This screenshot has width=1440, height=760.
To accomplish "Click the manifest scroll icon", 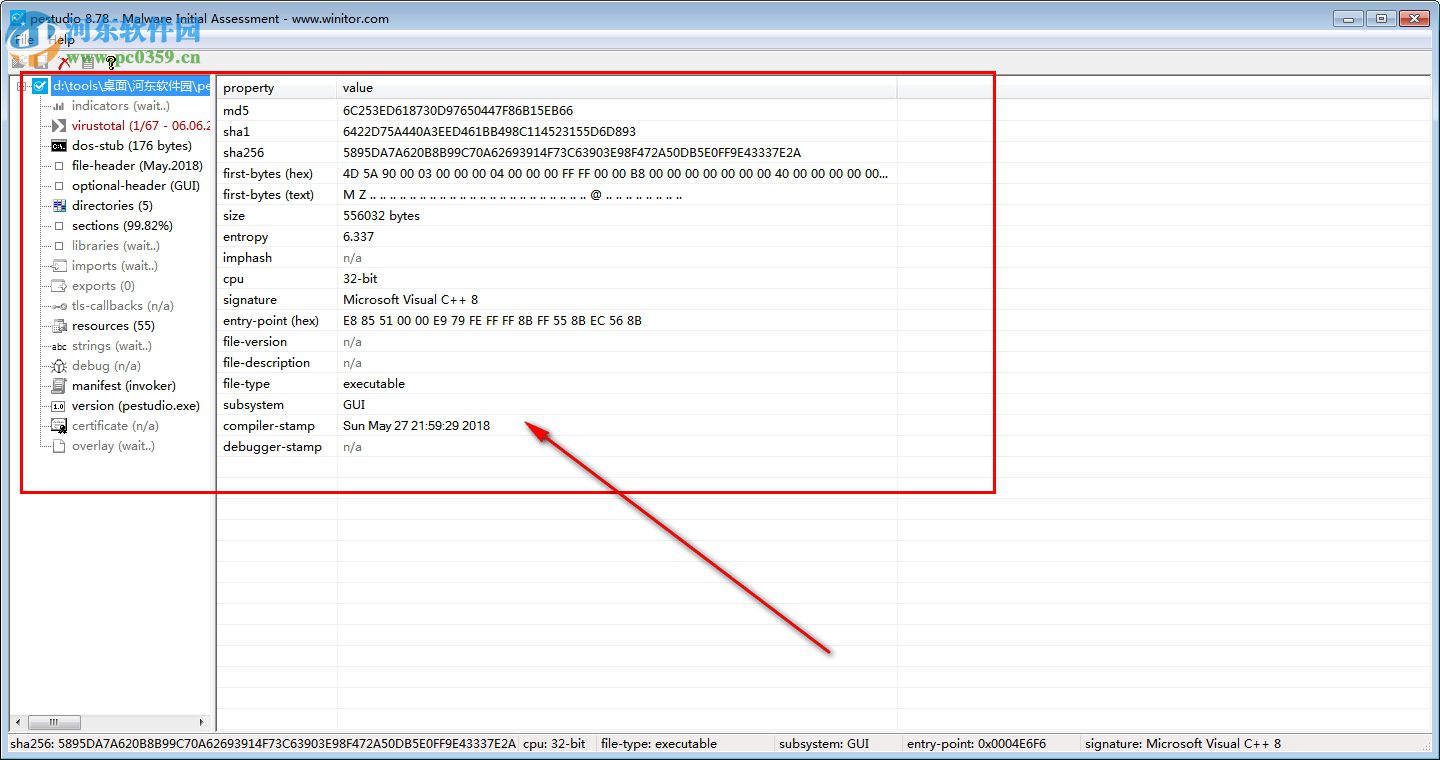I will click(58, 386).
